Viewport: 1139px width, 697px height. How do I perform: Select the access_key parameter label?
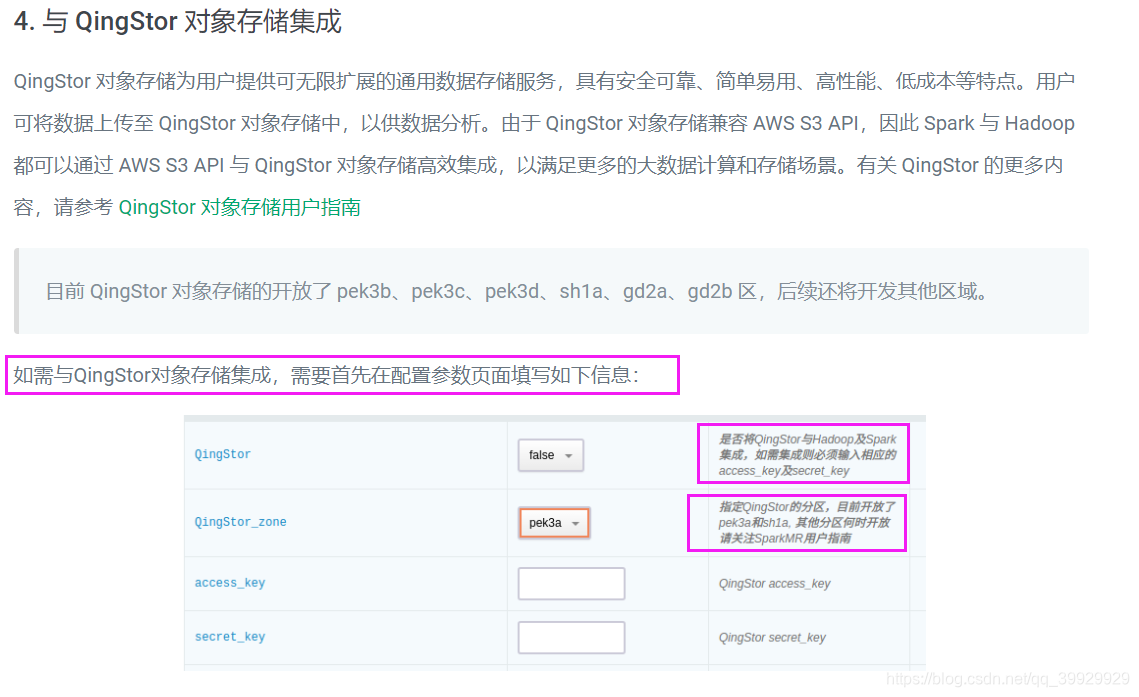click(230, 583)
